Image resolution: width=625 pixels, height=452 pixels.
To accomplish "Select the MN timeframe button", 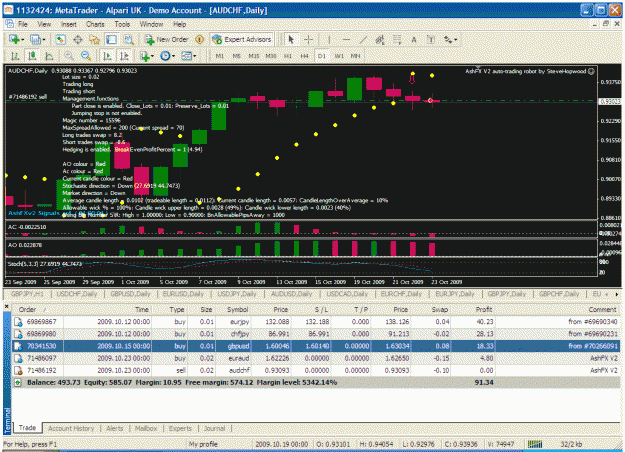I will point(356,56).
